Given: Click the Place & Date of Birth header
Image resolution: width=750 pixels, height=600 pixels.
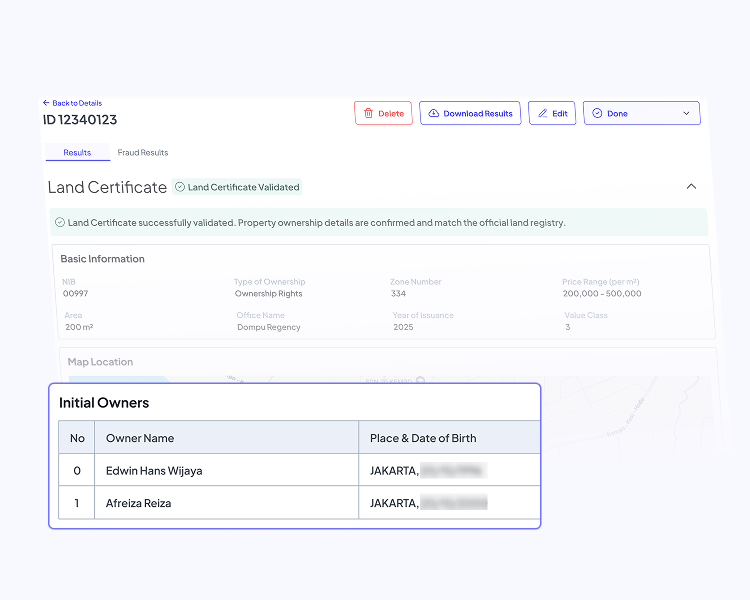Looking at the screenshot, I should point(423,438).
